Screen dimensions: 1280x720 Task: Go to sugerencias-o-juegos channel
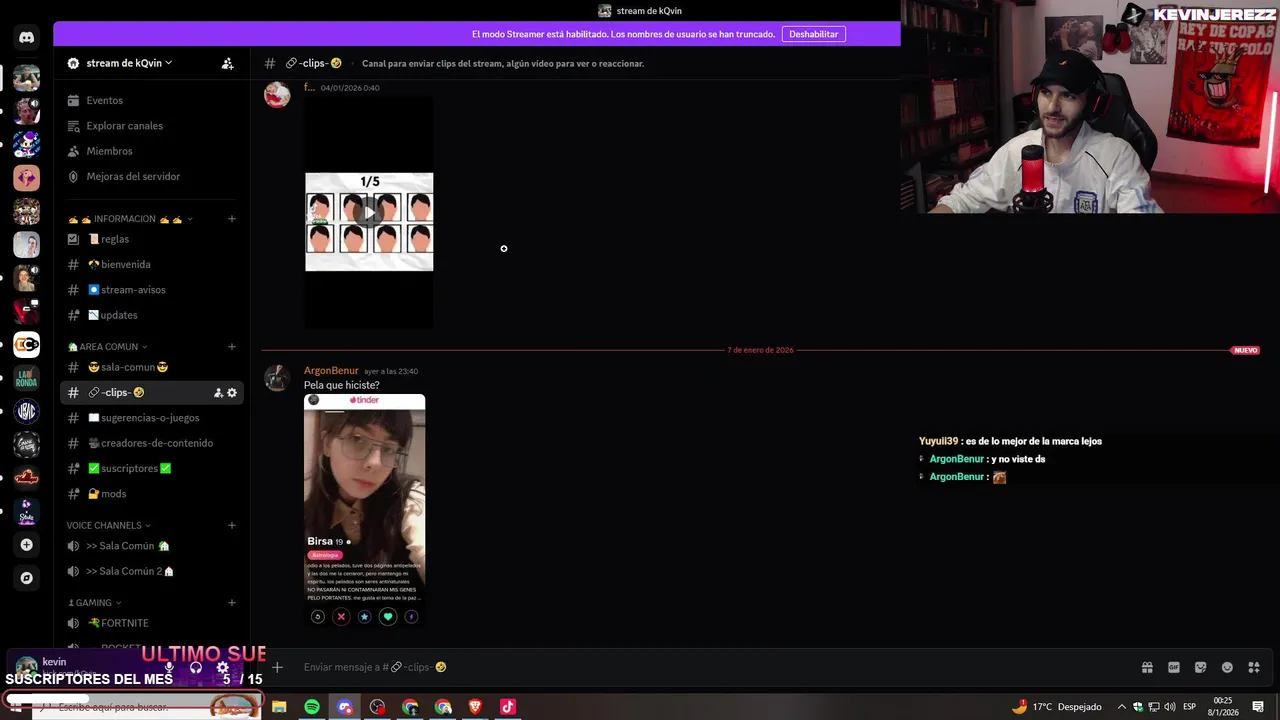(x=152, y=418)
